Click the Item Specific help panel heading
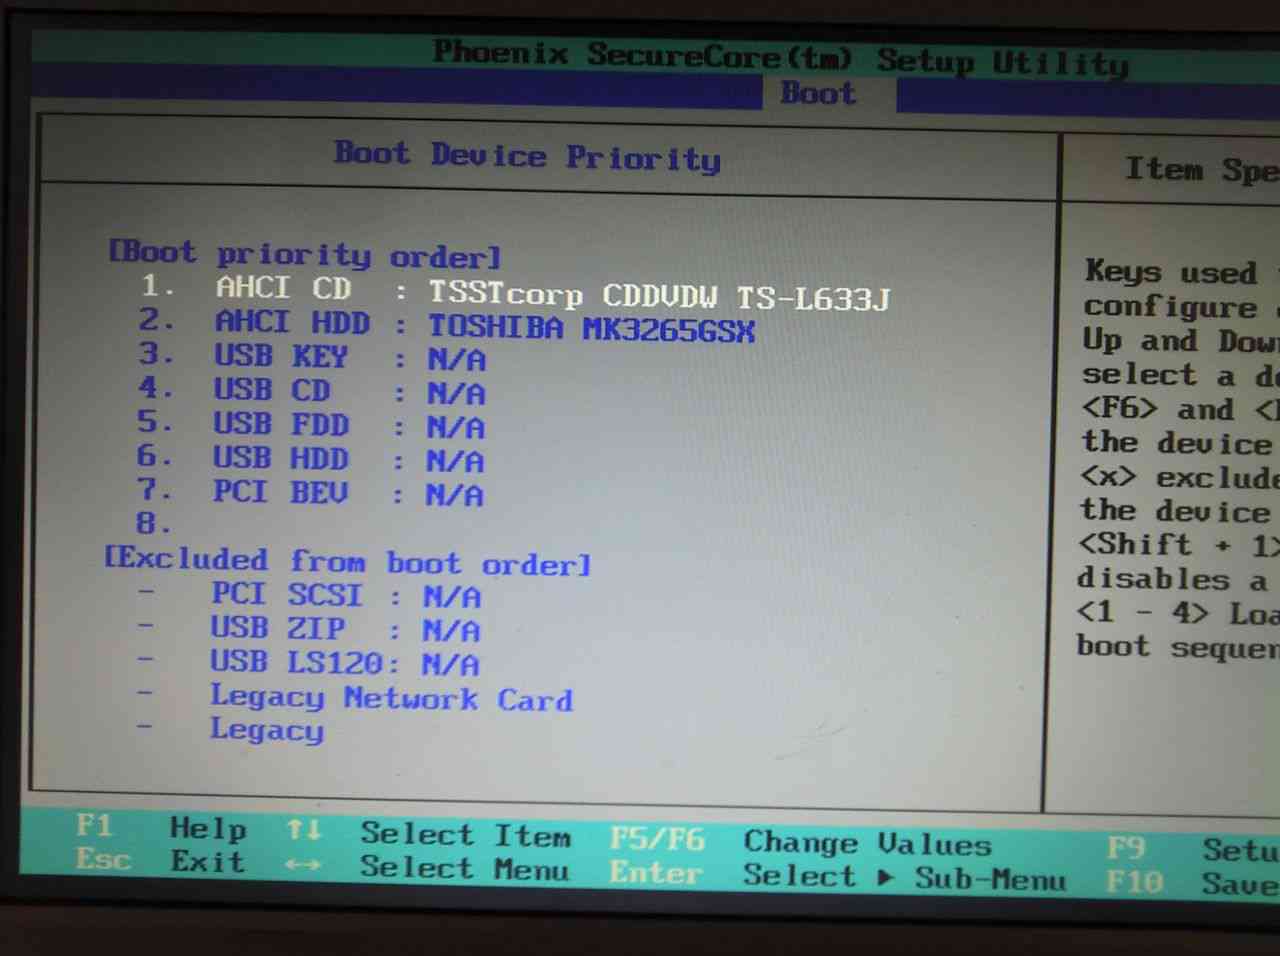 (x=1202, y=170)
